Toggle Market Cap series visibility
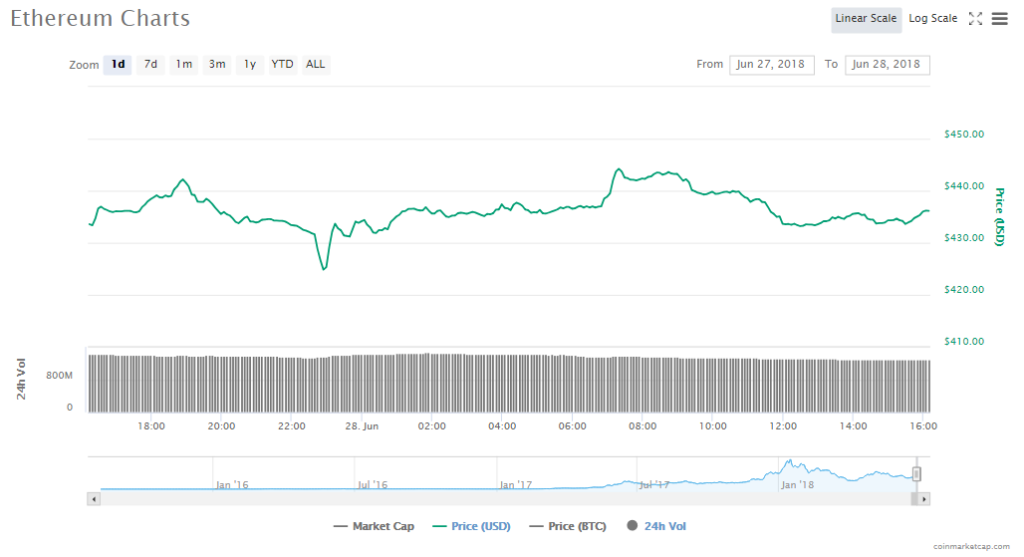 (375, 526)
